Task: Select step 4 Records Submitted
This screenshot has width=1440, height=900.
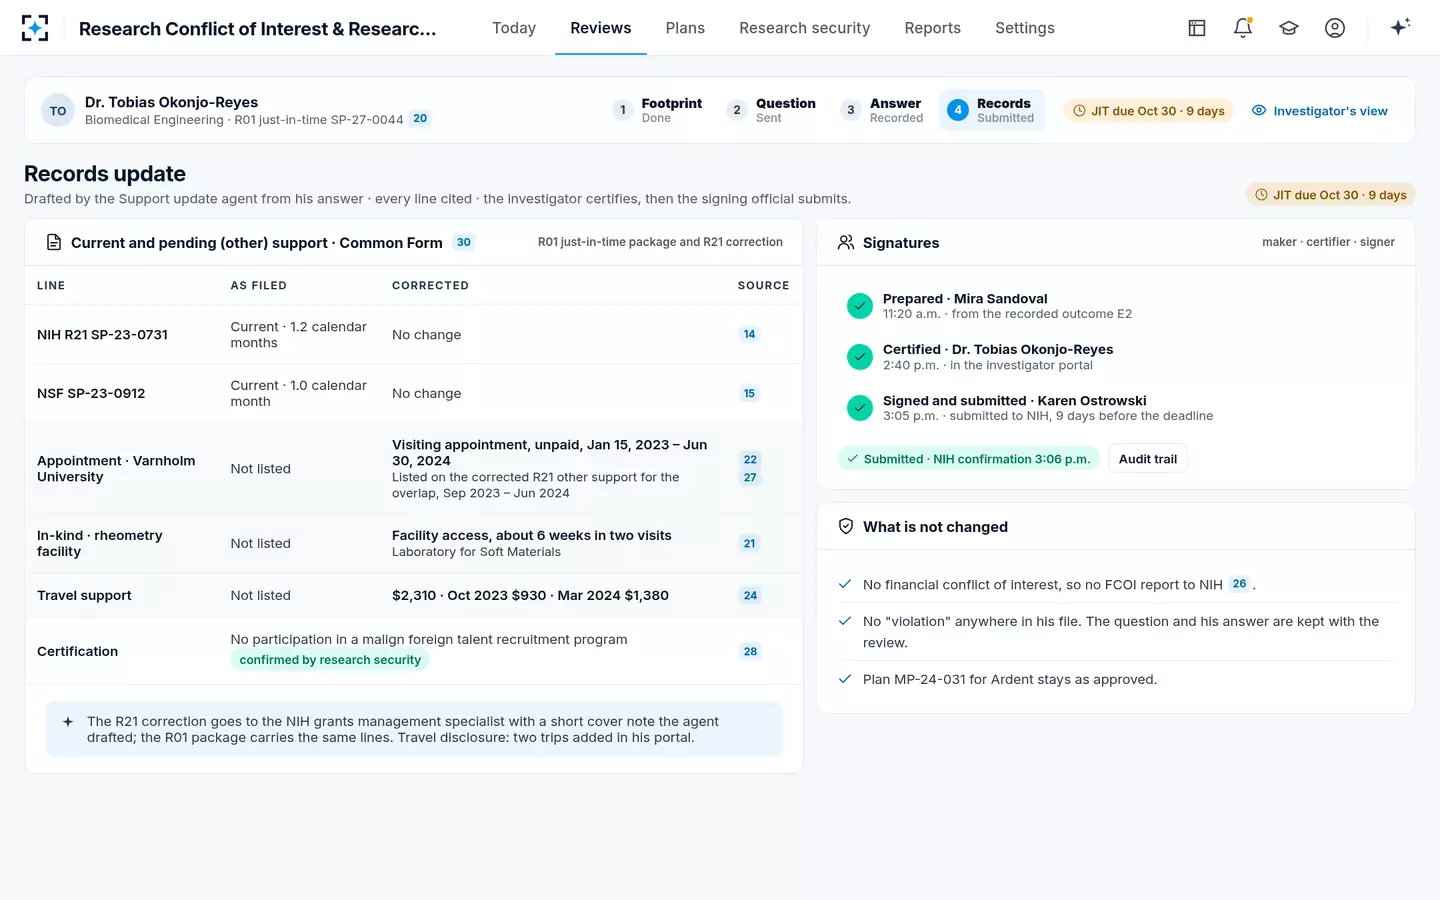Action: pos(992,110)
